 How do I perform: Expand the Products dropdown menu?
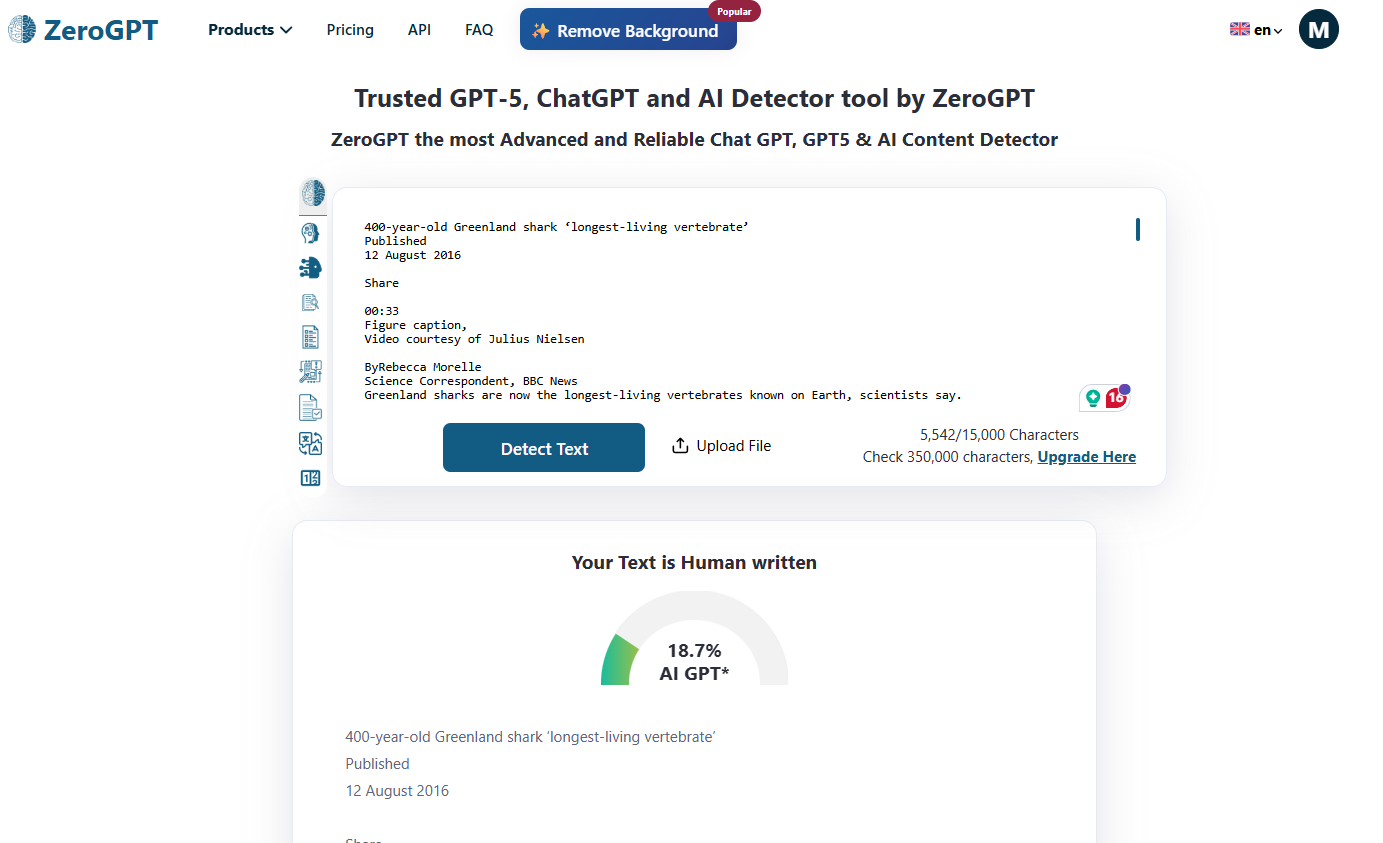tap(250, 30)
